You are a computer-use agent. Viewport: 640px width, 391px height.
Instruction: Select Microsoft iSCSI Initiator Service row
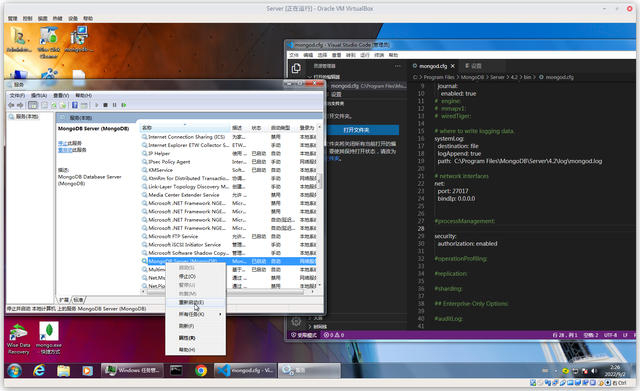click(229, 245)
